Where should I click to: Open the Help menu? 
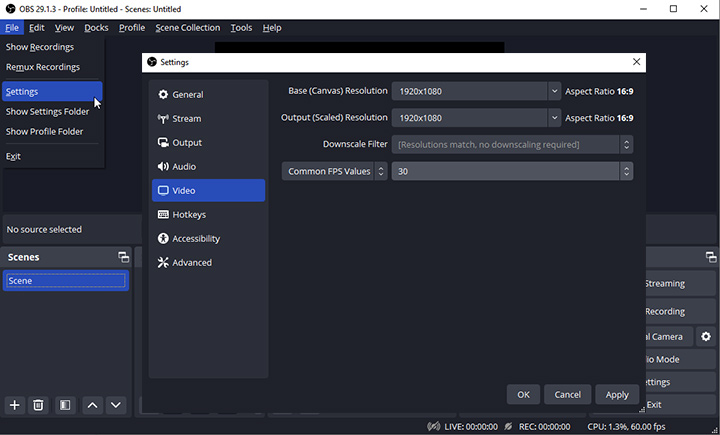[x=272, y=28]
